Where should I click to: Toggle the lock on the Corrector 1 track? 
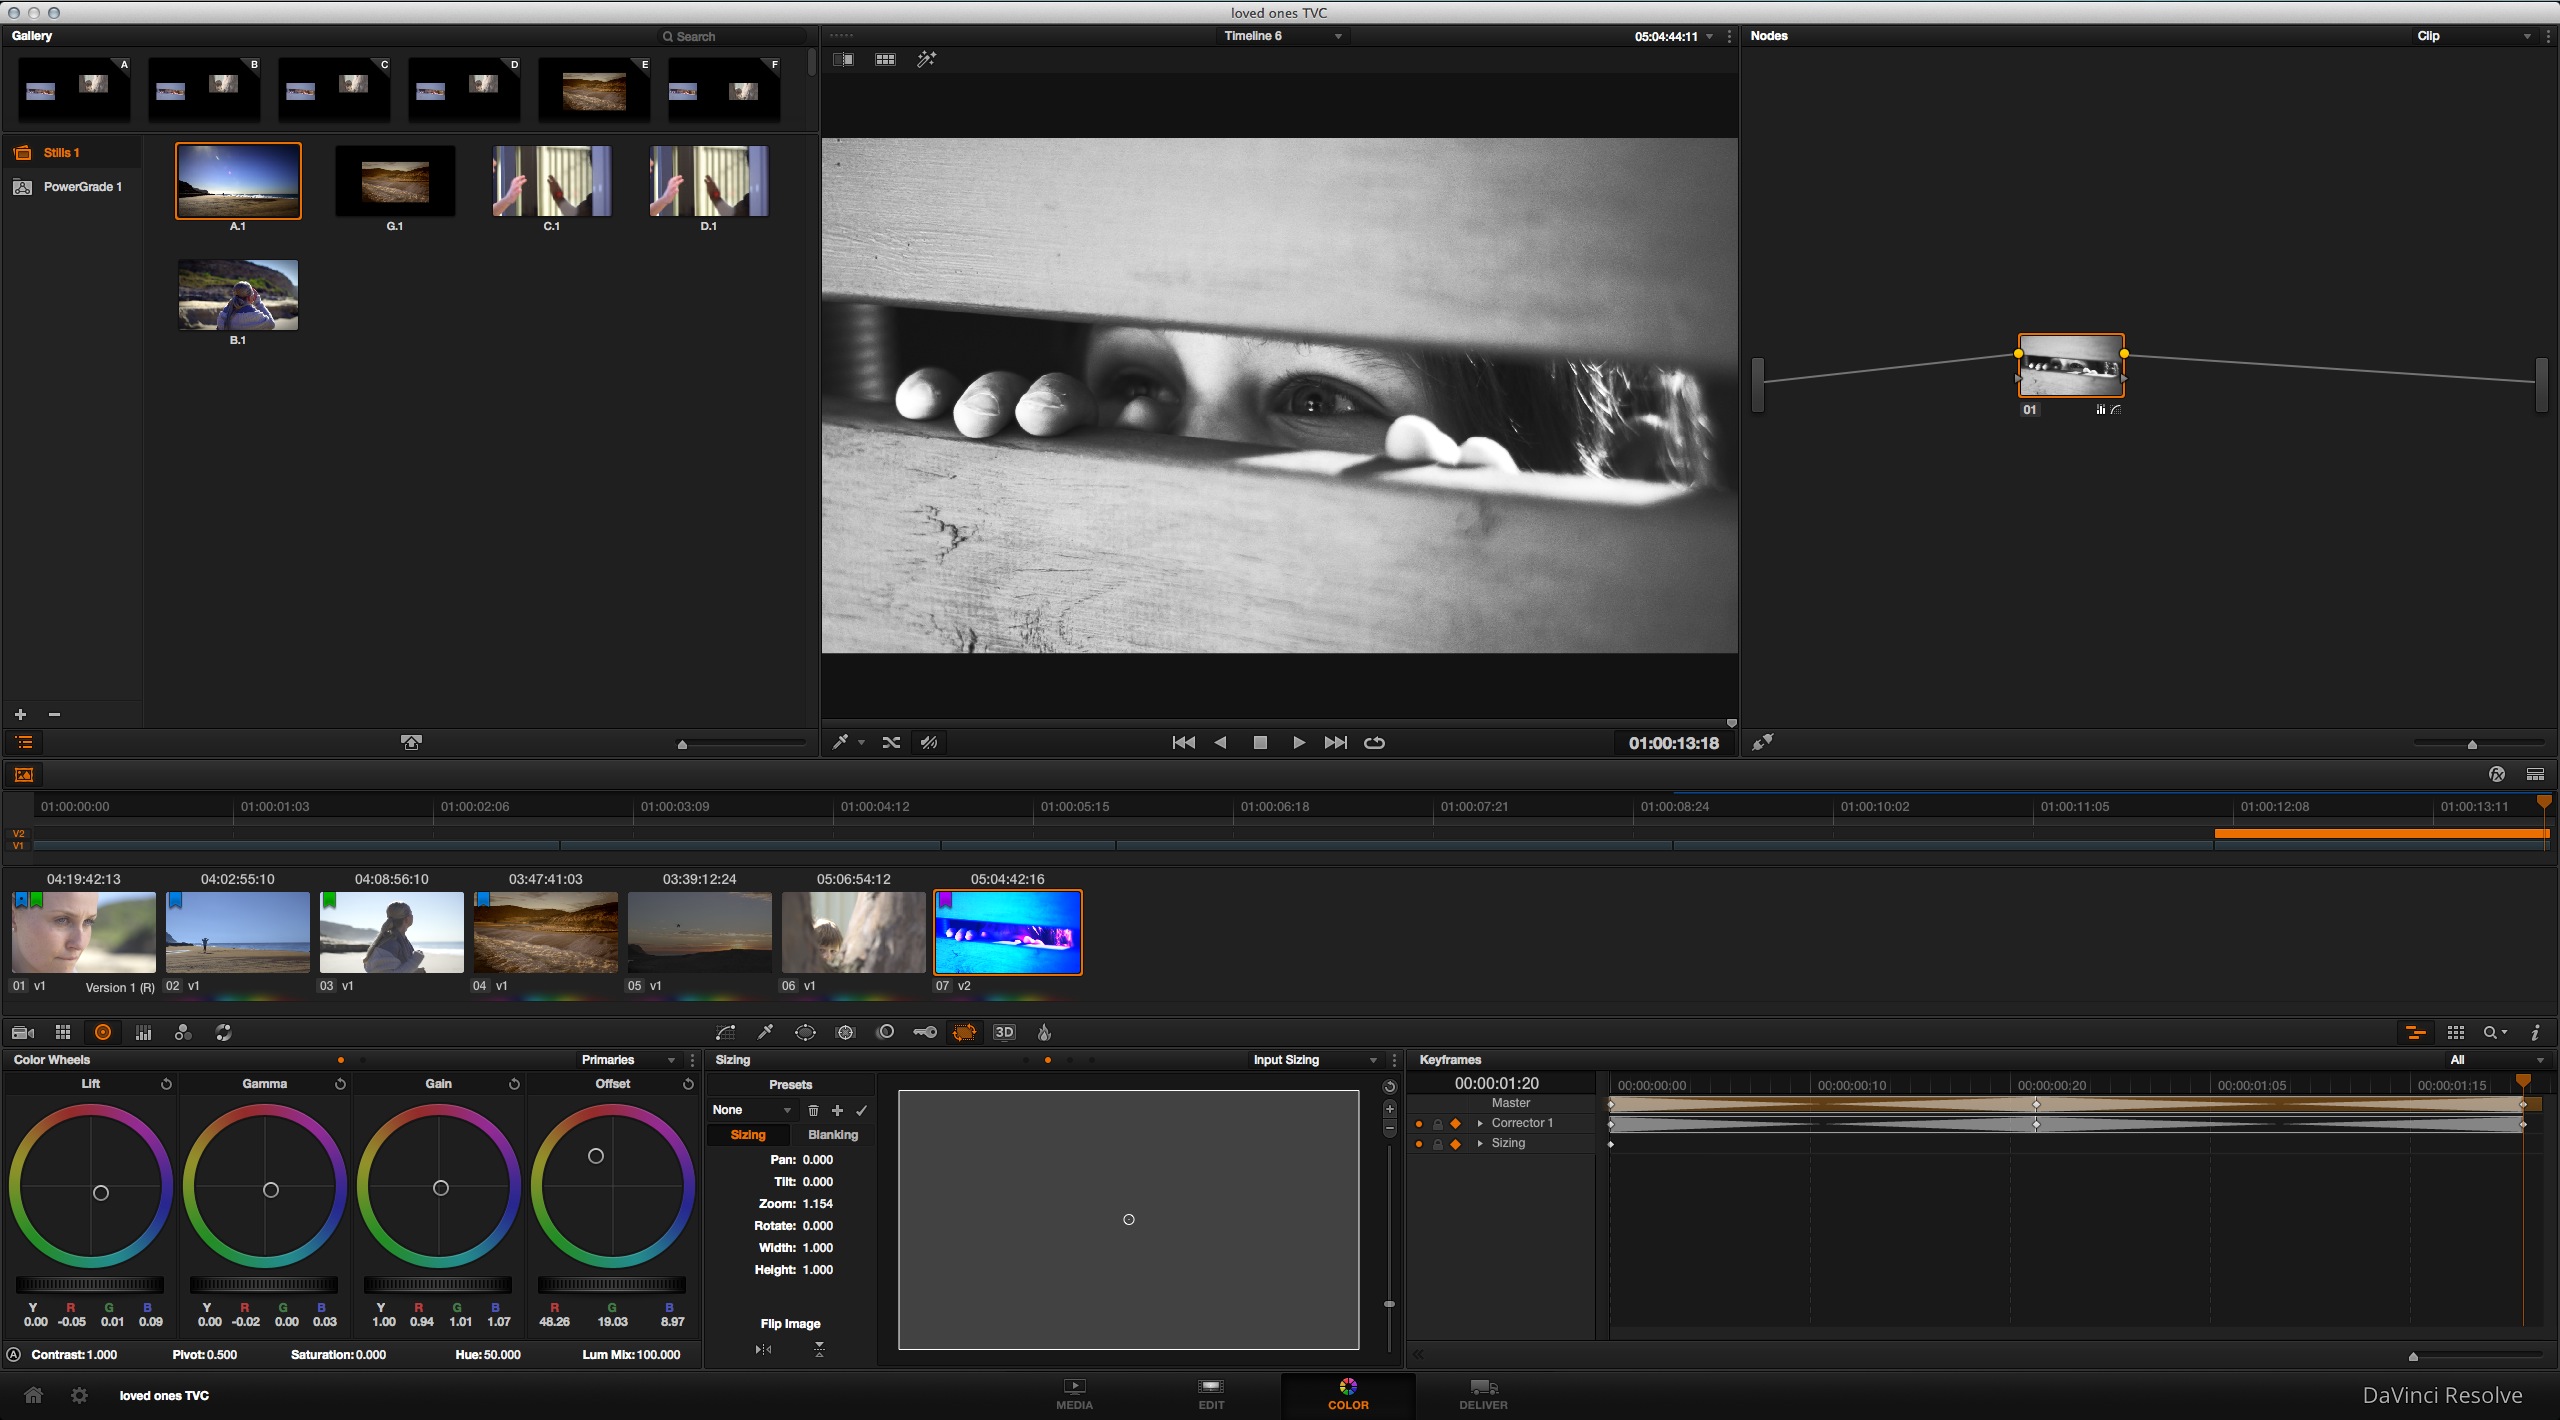pyautogui.click(x=1437, y=1123)
